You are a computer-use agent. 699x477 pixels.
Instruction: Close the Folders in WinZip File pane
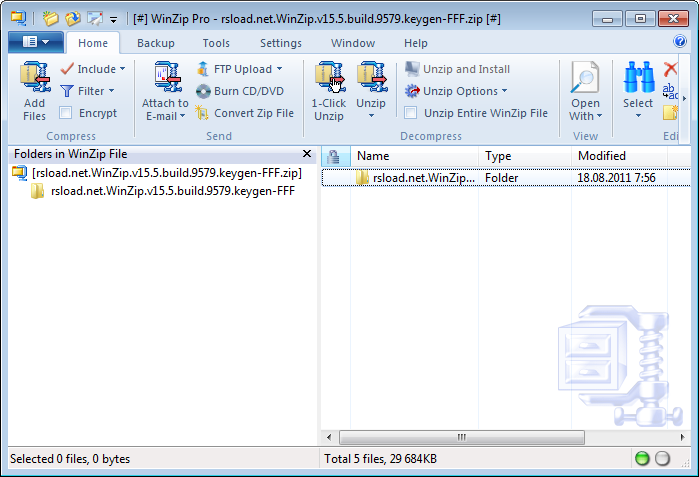(x=307, y=154)
